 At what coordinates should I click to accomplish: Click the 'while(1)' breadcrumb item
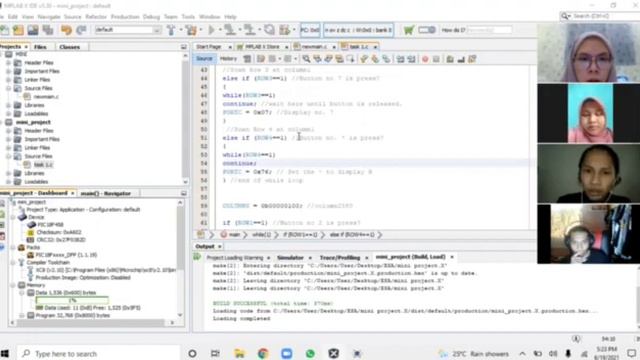pyautogui.click(x=262, y=235)
